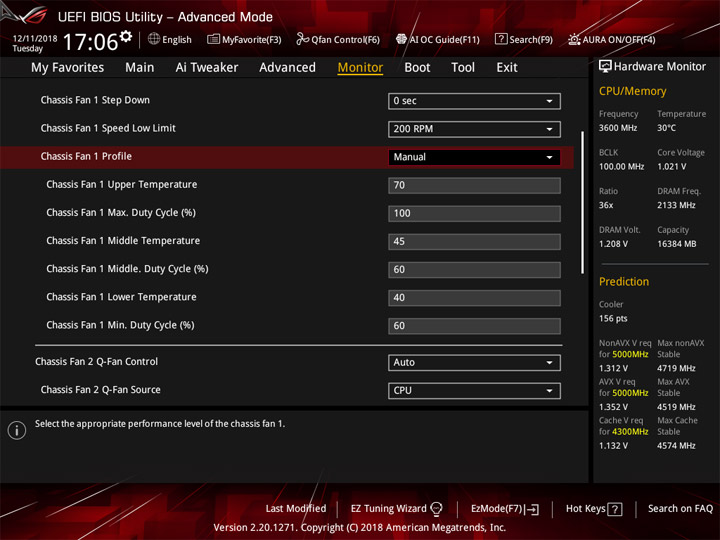Screen dimensions: 720x540
Task: Open Chassis Fan 2 Q-Fan Control dropdown
Action: (474, 362)
